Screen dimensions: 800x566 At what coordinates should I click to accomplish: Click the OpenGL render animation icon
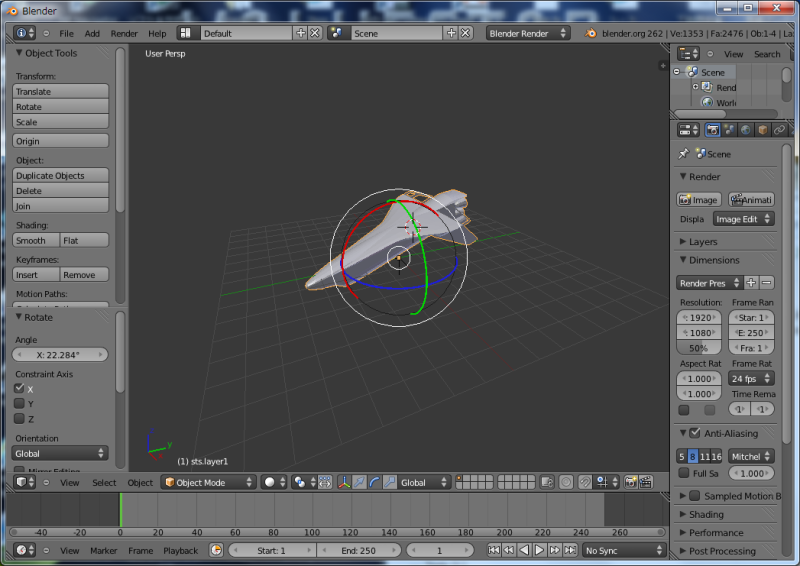pos(645,482)
